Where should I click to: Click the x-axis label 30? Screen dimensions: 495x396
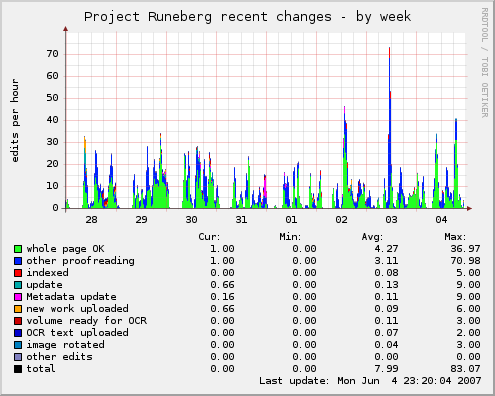pos(191,220)
